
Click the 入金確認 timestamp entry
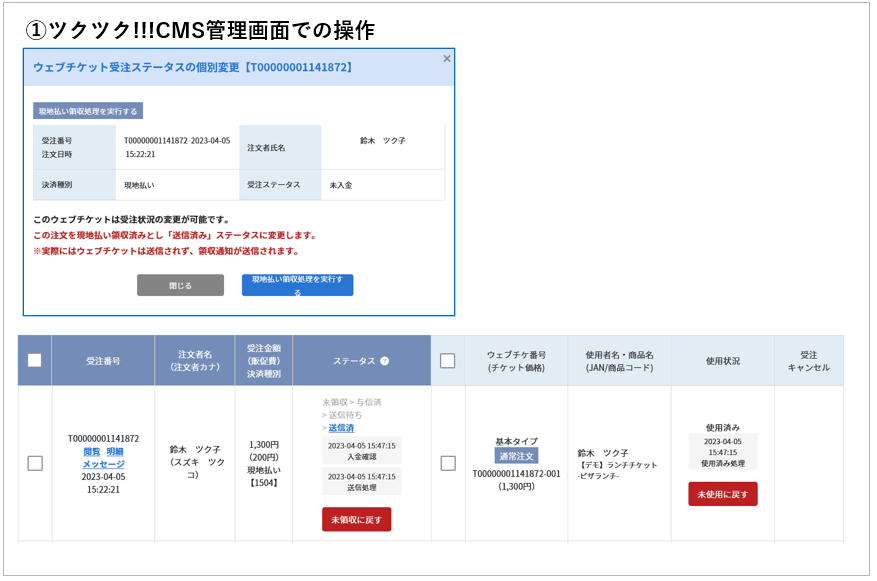(x=362, y=451)
